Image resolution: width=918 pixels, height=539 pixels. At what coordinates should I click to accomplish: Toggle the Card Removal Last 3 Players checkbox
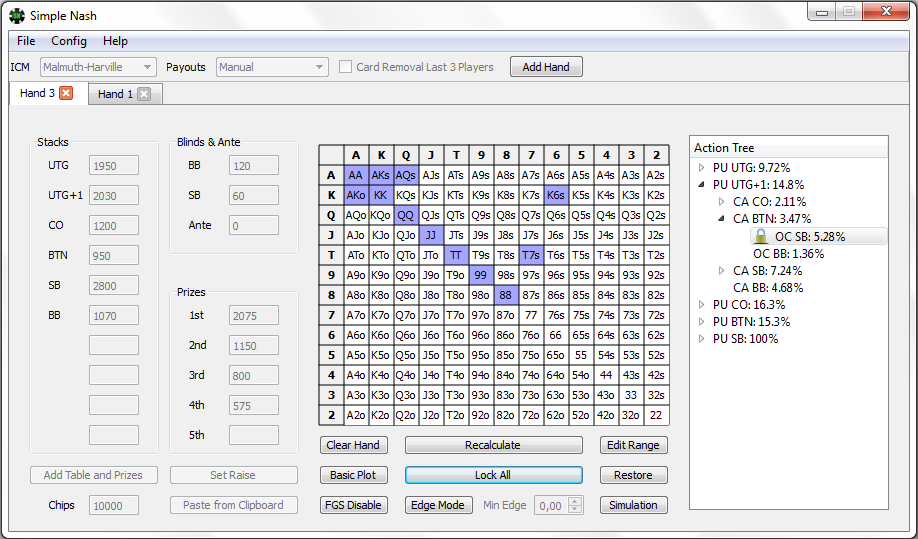pos(345,67)
